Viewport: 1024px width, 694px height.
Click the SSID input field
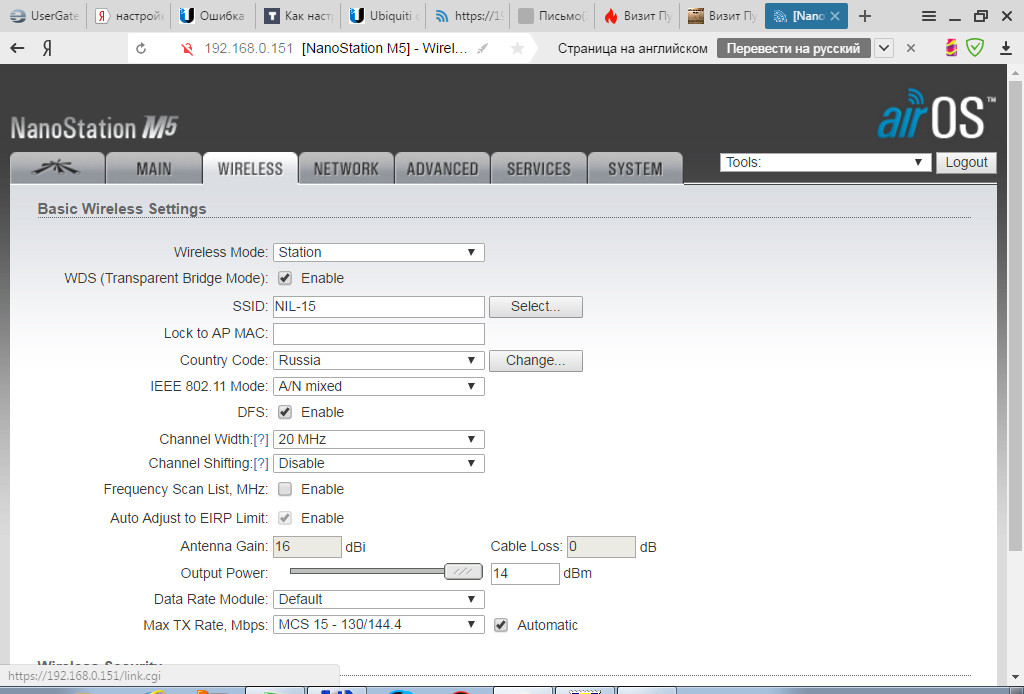pos(378,306)
